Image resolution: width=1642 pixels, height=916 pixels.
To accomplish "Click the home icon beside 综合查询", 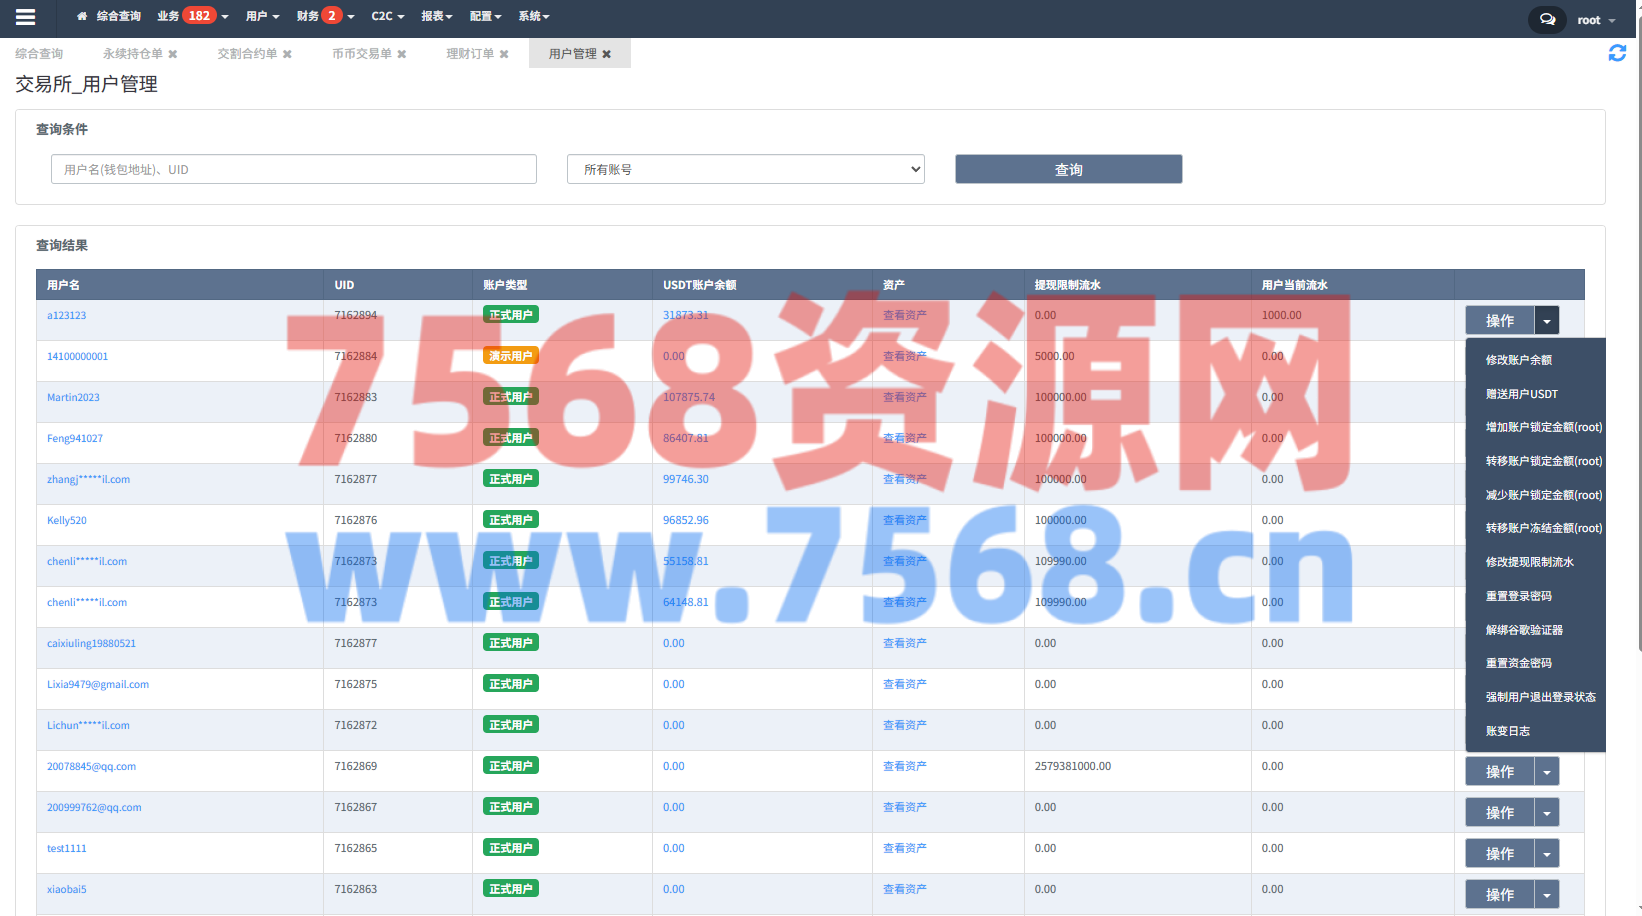I will [x=82, y=17].
